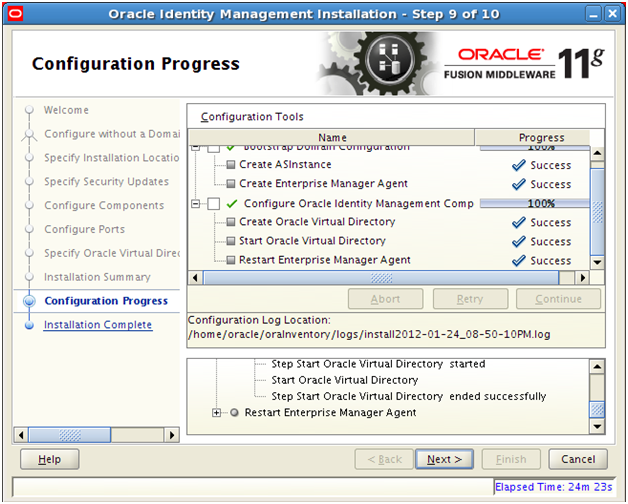
Task: Click Success checkmark for Create Oracle Virtual Directory
Action: tap(519, 222)
